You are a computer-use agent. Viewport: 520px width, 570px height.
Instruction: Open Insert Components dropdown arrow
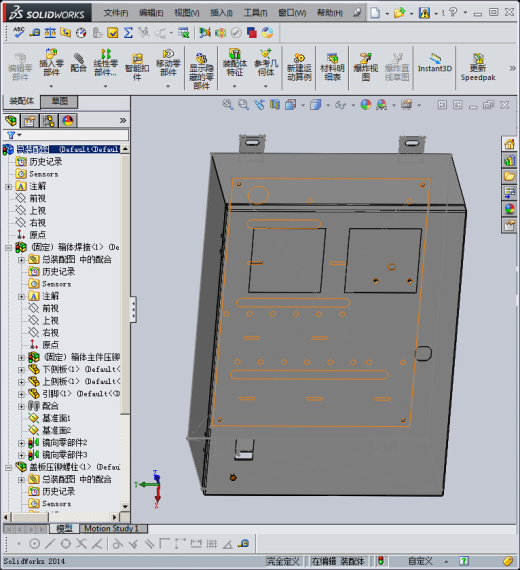point(51,87)
